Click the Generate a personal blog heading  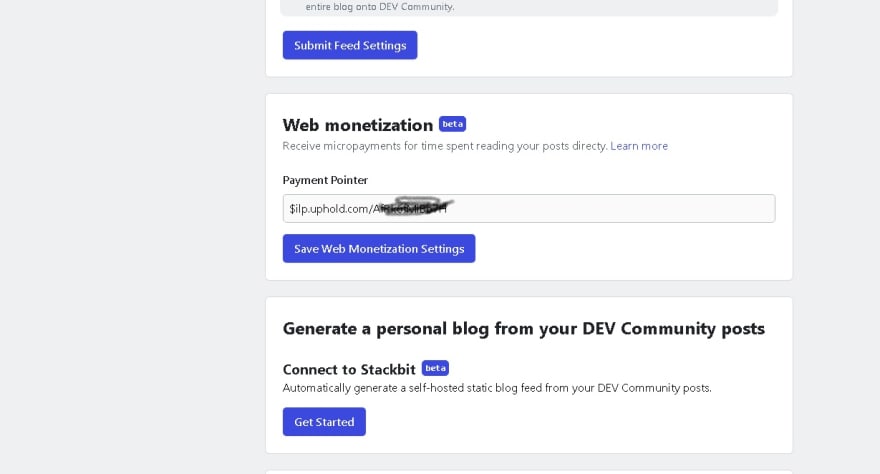[x=523, y=328]
